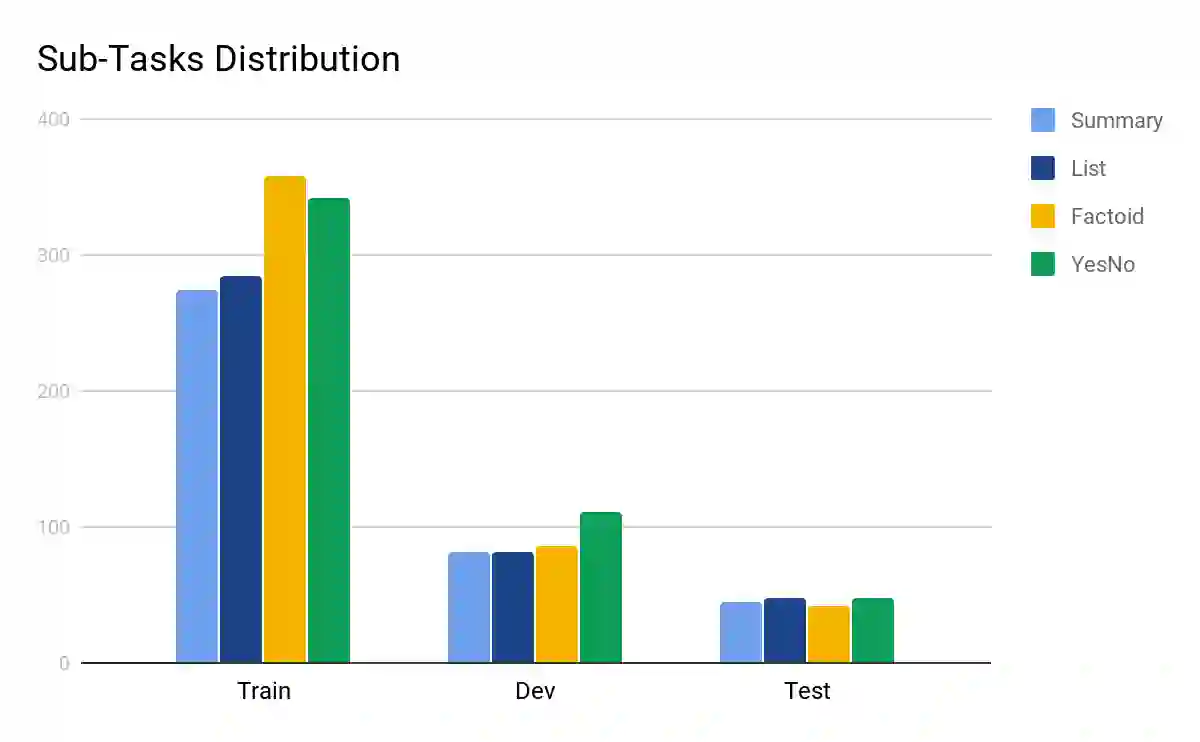Viewport: 1200px width, 742px height.
Task: Click the Test axis label
Action: point(807,691)
